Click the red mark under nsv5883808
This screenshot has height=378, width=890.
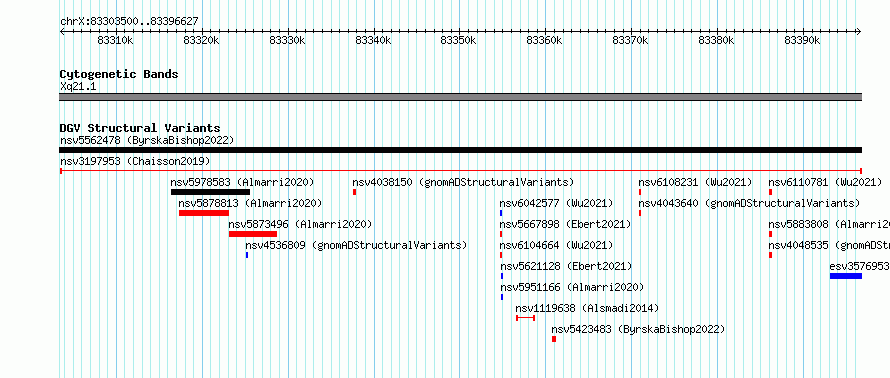770,234
